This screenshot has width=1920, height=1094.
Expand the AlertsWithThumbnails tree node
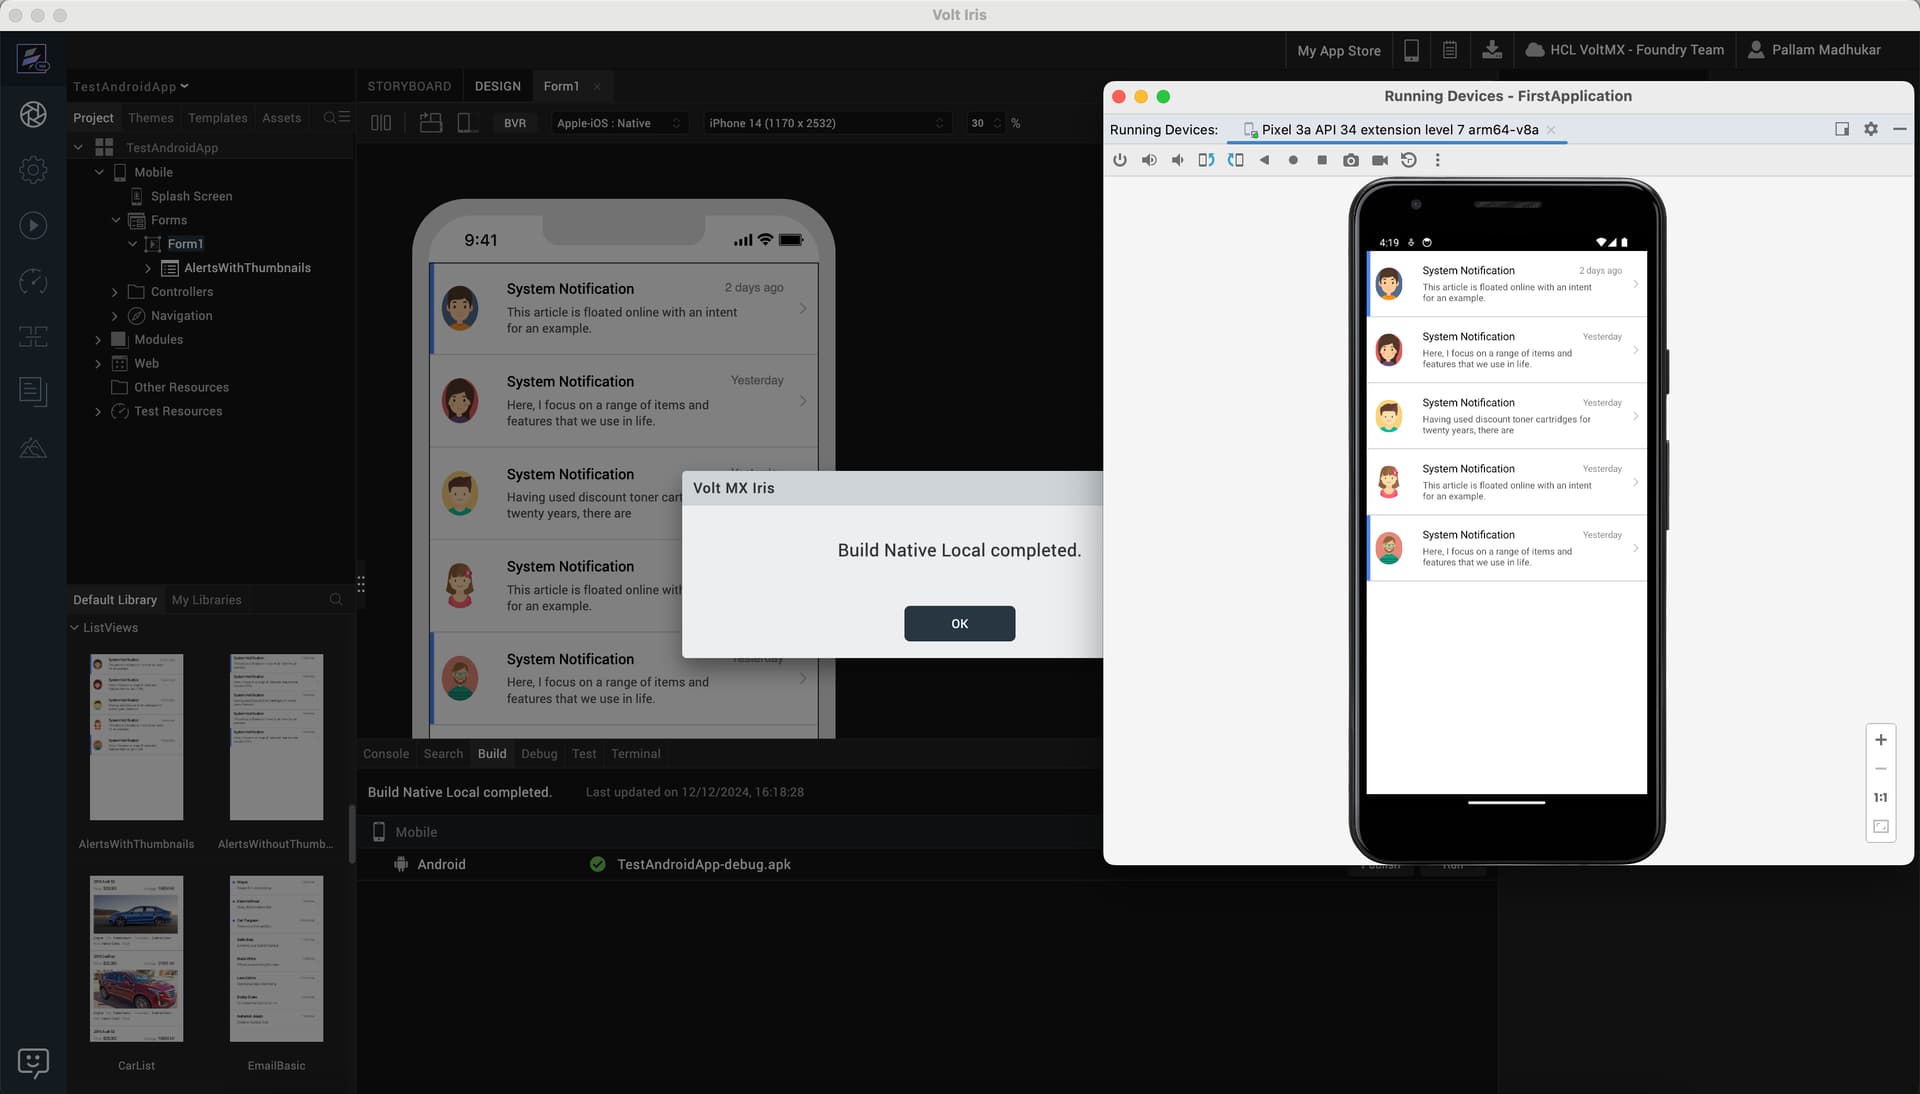[149, 268]
